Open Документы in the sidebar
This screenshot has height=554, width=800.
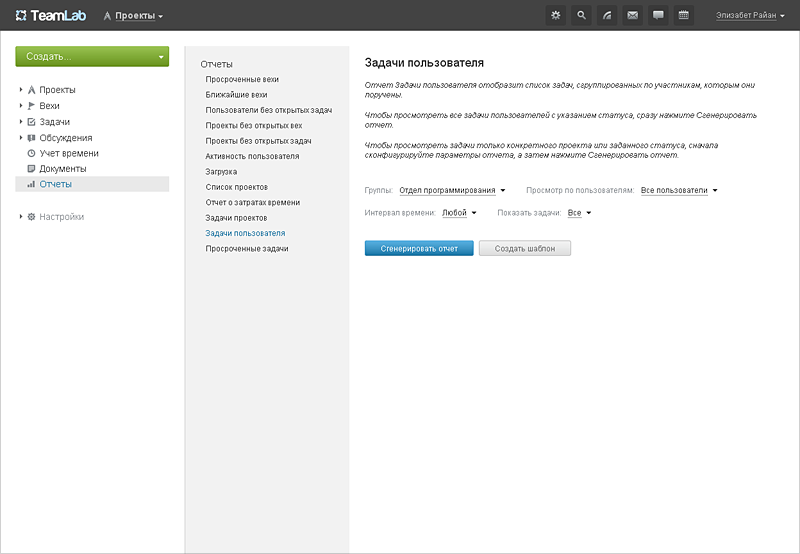63,168
